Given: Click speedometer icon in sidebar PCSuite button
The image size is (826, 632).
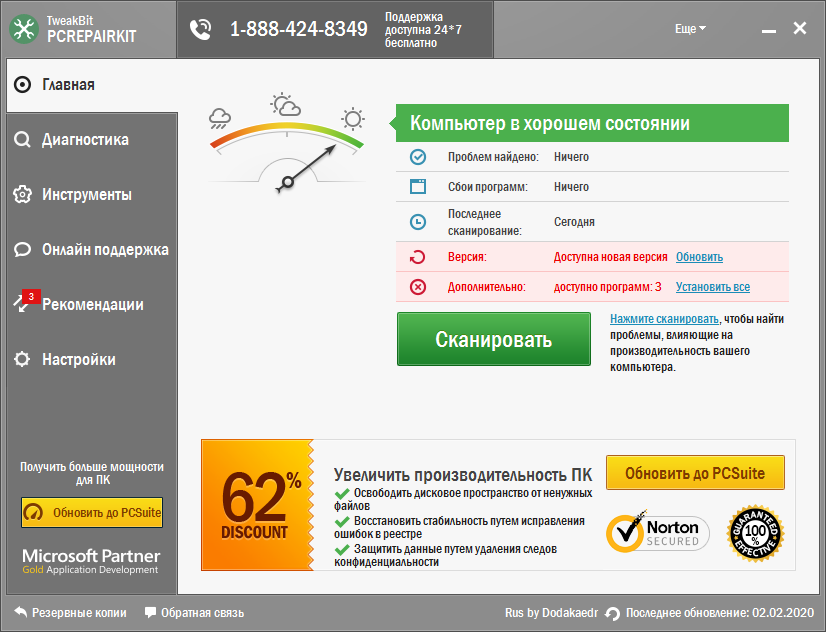Looking at the screenshot, I should (34, 512).
